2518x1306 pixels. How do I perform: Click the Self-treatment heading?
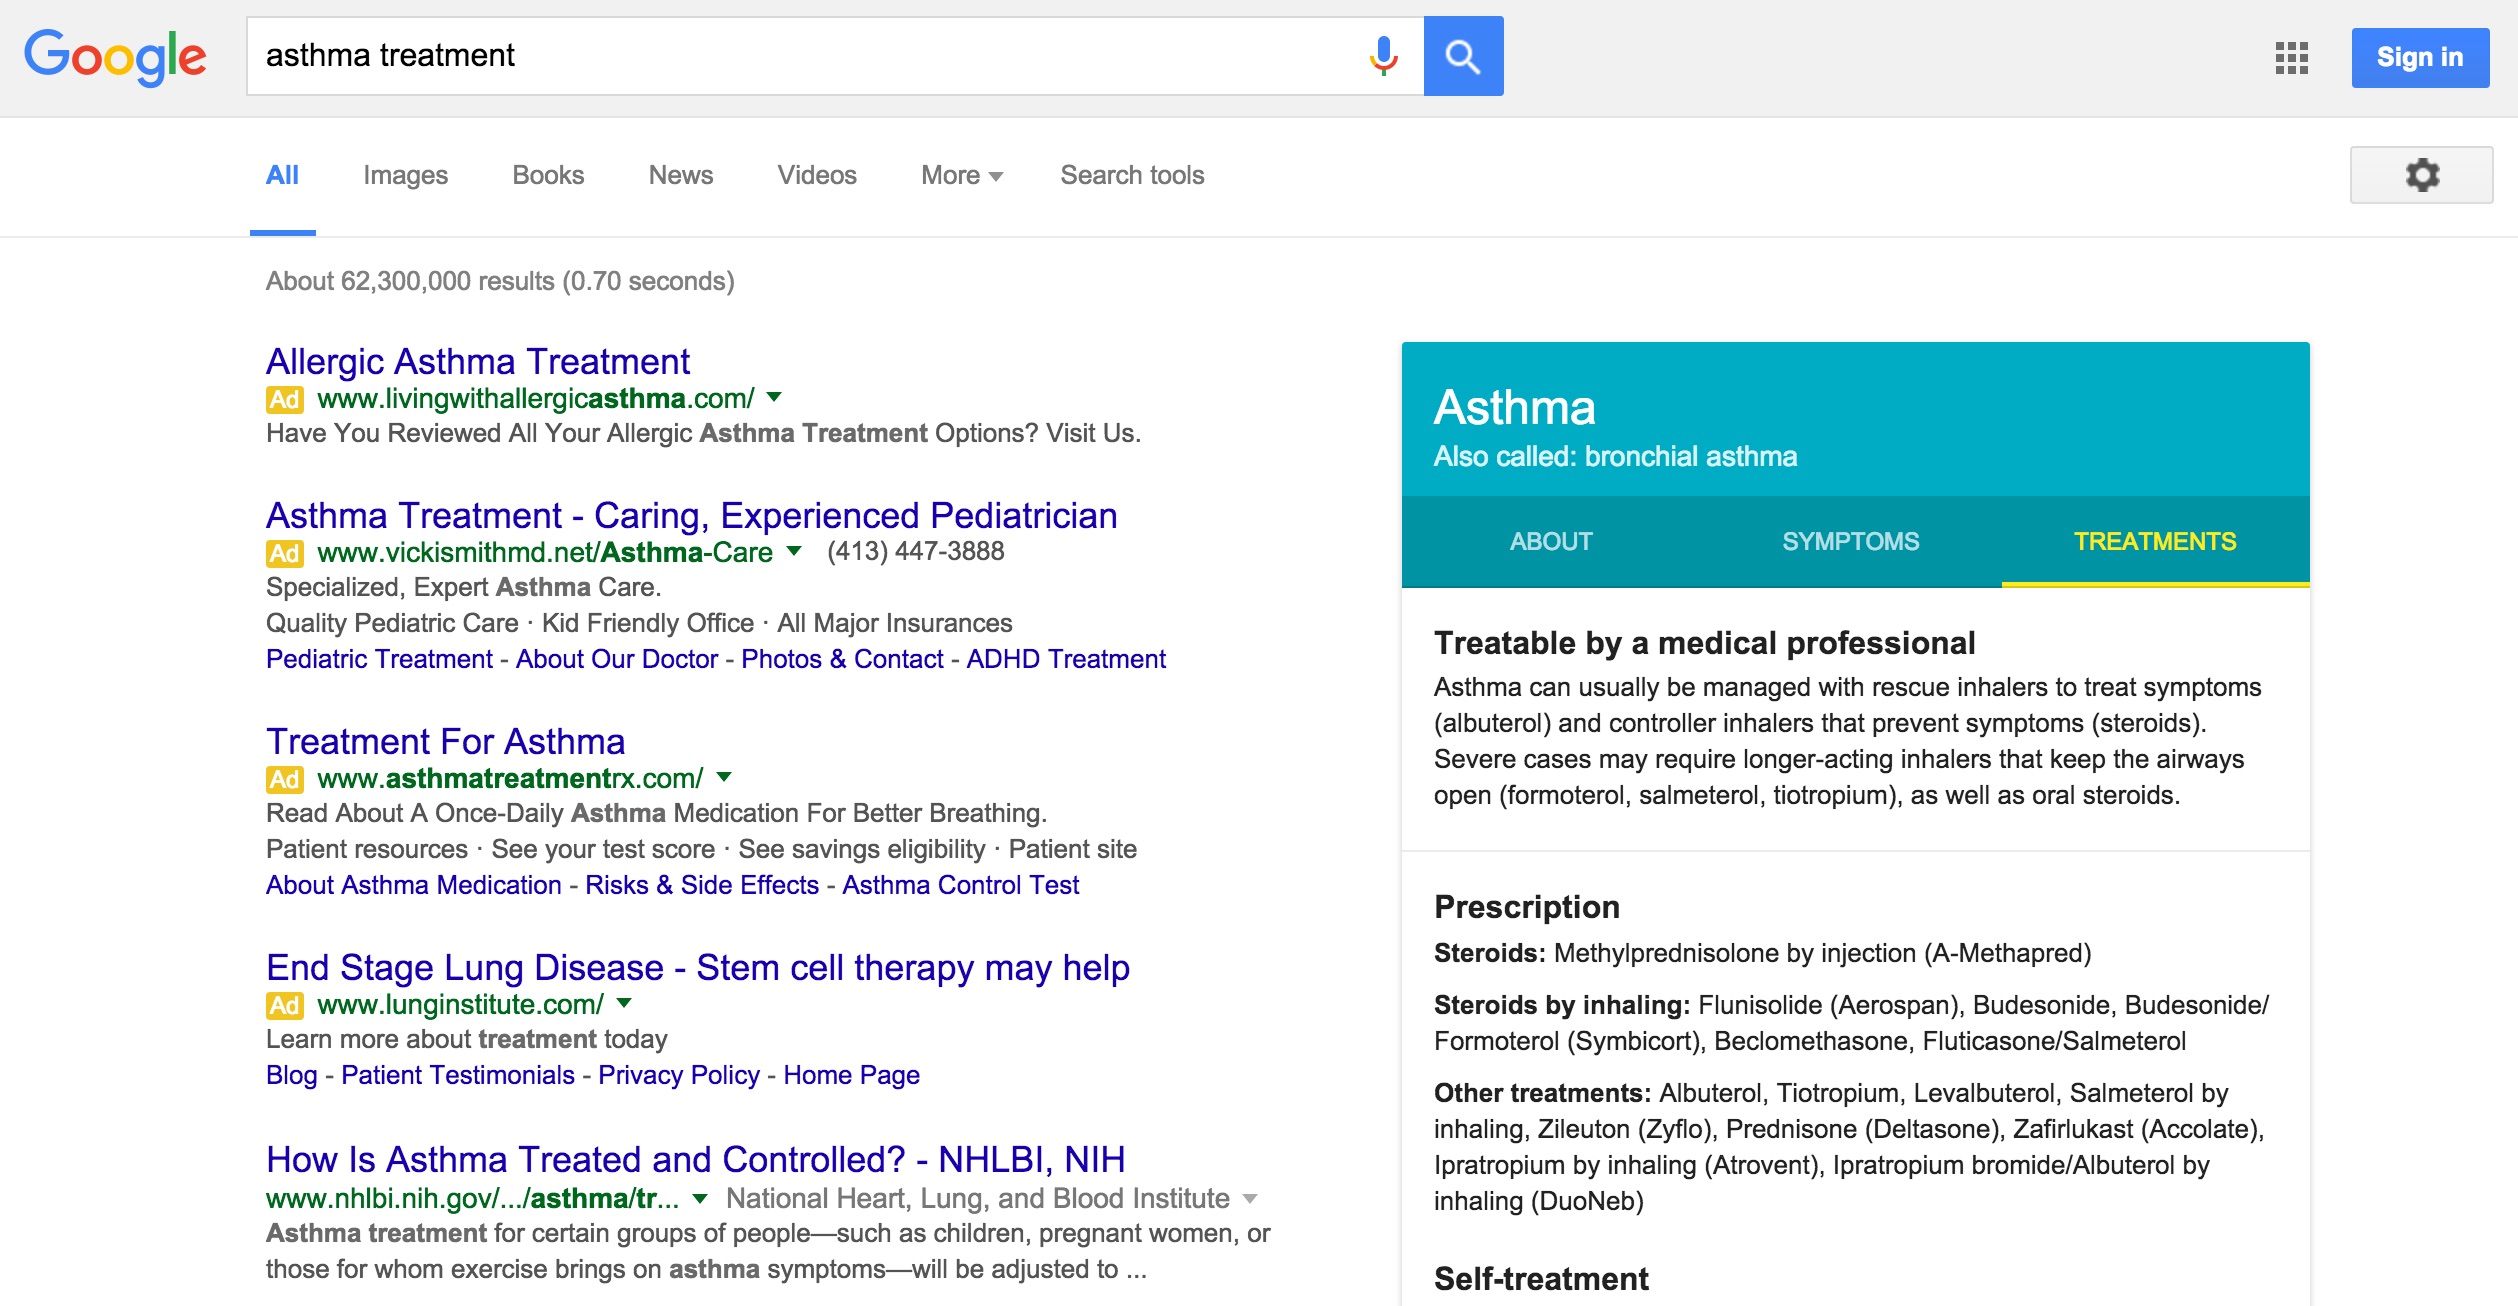(x=1541, y=1279)
